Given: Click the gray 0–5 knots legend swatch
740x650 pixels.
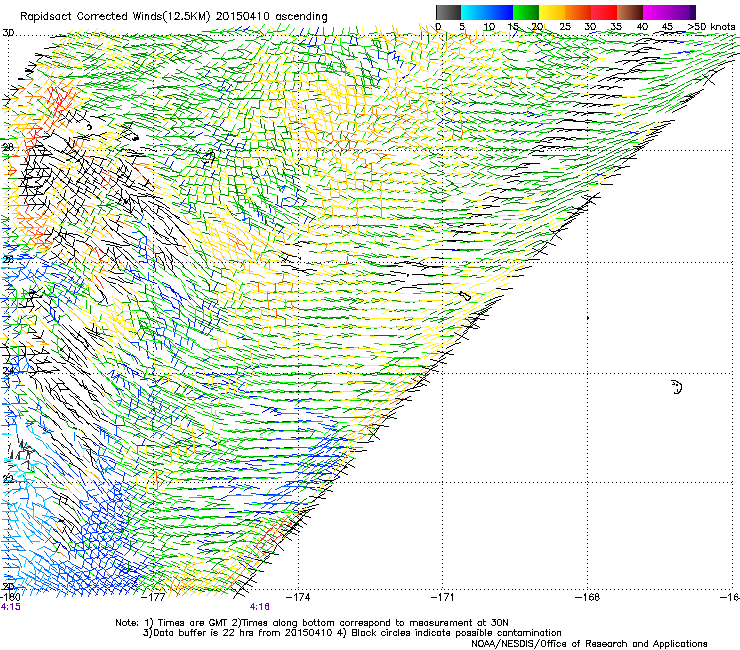Looking at the screenshot, I should pos(448,12).
